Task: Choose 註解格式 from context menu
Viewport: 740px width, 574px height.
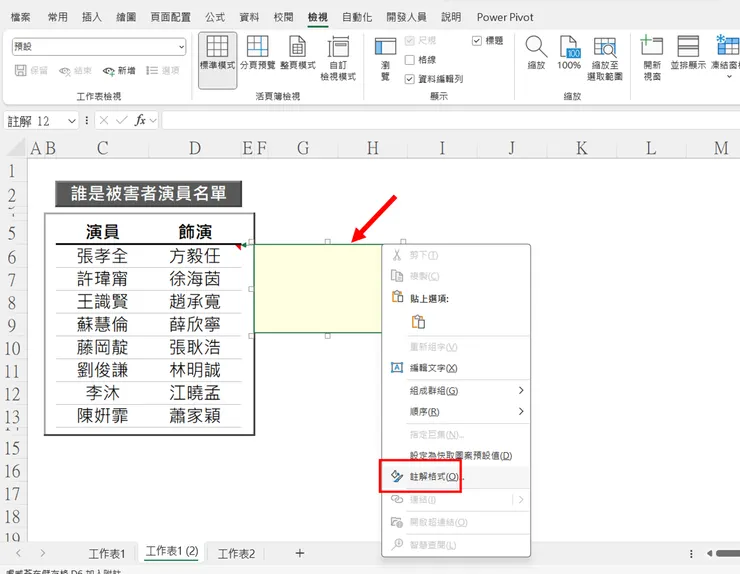Action: tap(456, 477)
